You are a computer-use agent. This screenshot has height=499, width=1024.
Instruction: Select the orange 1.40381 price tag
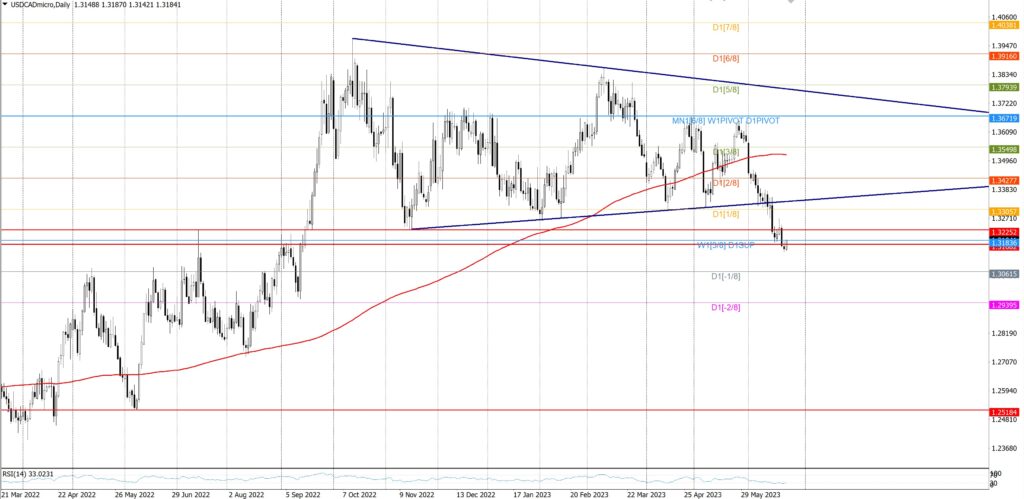(x=1003, y=26)
